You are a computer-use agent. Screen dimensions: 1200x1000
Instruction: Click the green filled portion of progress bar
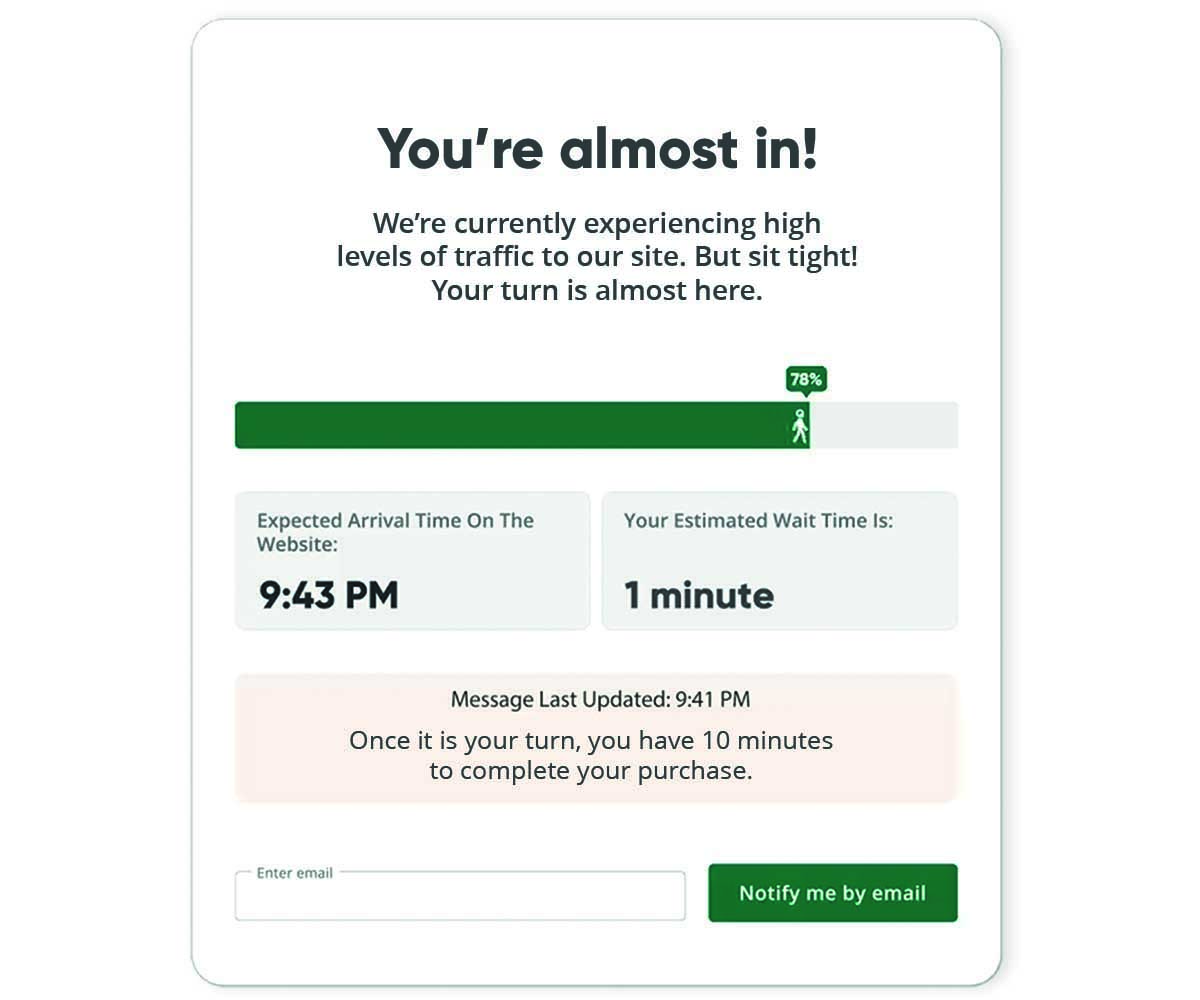pos(510,425)
